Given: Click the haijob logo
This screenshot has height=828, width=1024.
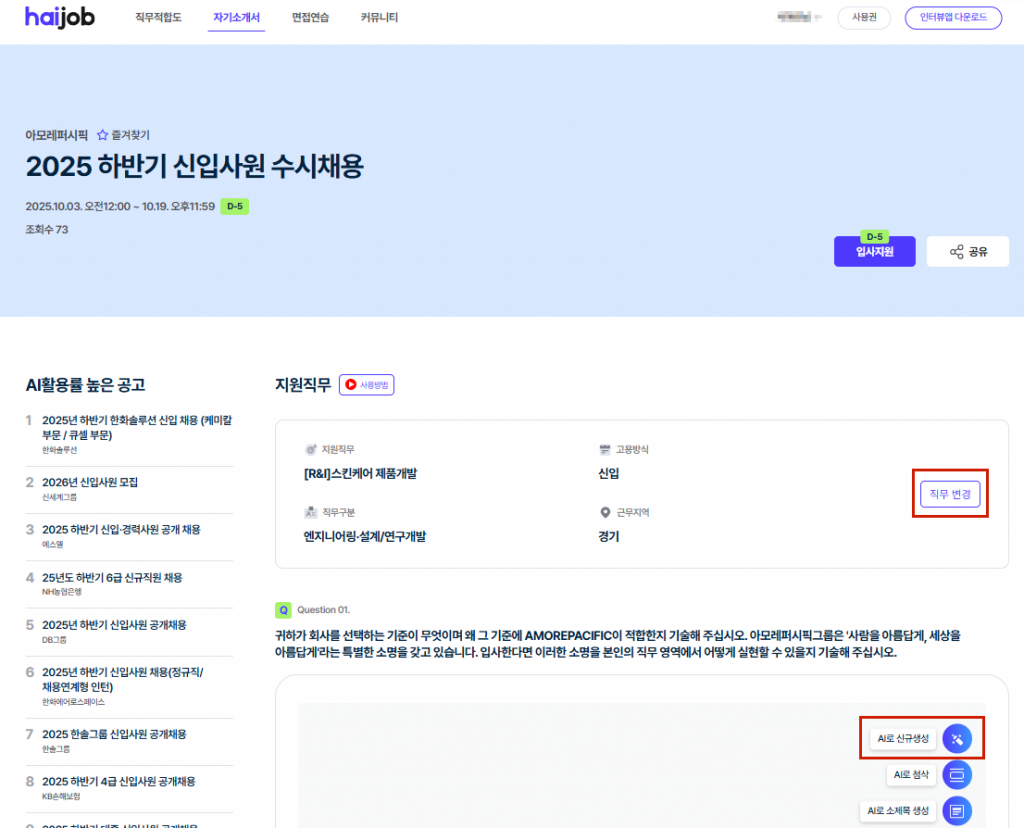Looking at the screenshot, I should click(x=60, y=18).
